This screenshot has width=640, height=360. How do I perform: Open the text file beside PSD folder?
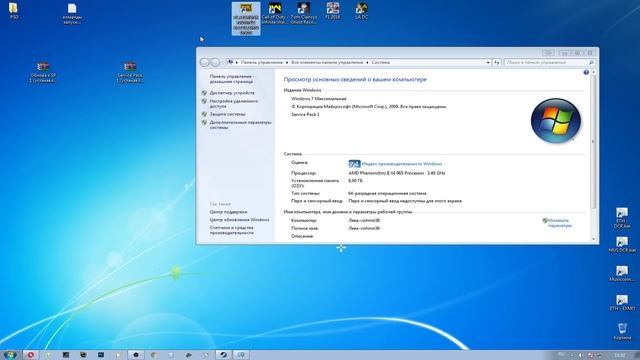(x=72, y=13)
